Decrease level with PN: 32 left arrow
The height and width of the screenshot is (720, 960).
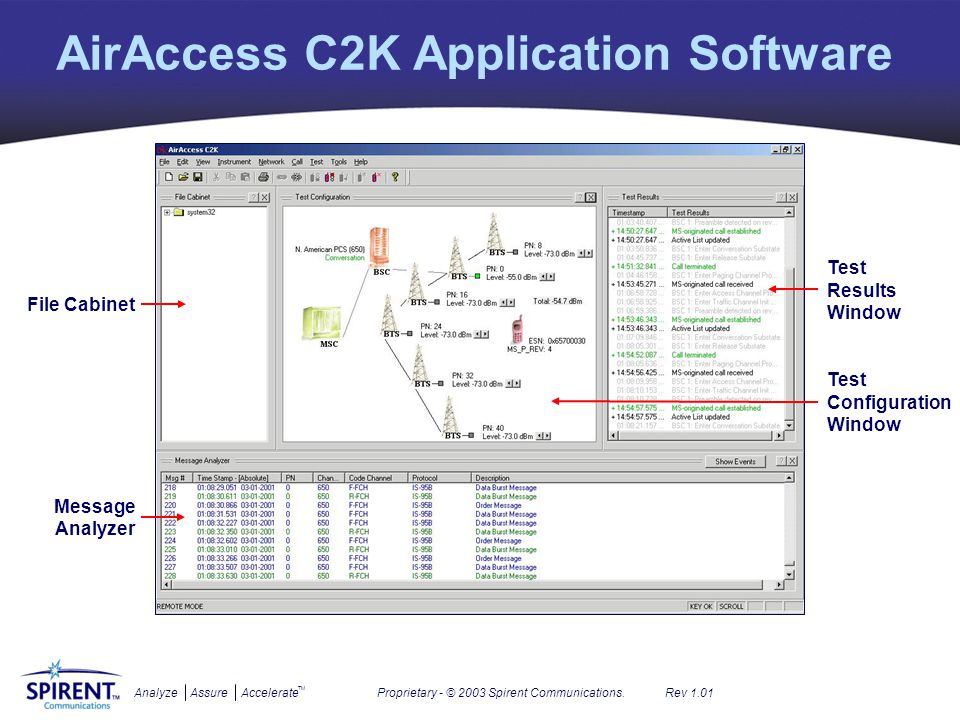click(x=509, y=384)
